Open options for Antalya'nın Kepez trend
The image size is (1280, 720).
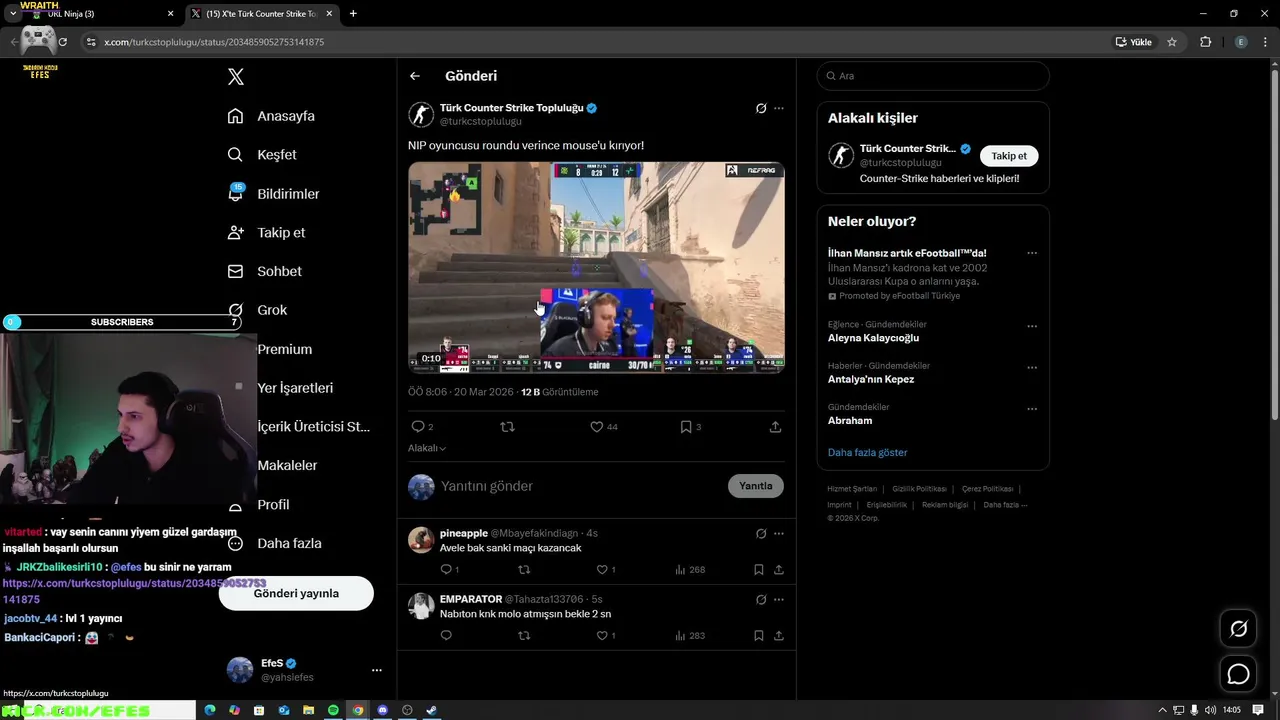1032,368
